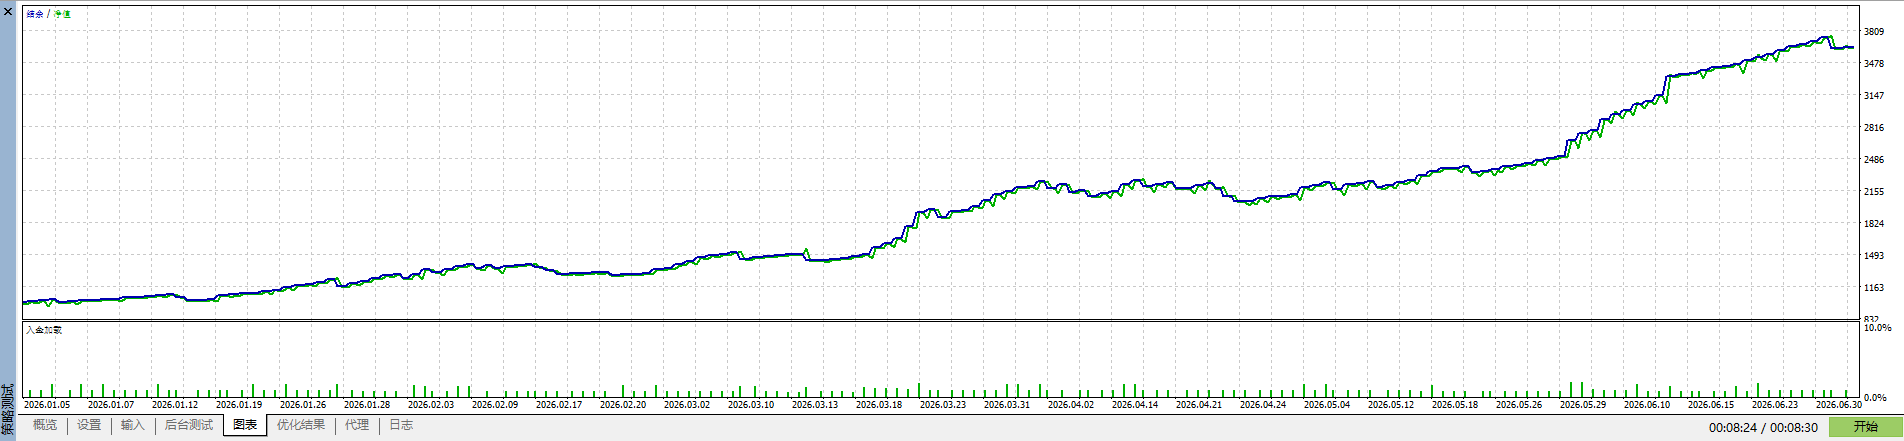Click the green 净值 legend label
This screenshot has width=1904, height=441.
pyautogui.click(x=62, y=14)
